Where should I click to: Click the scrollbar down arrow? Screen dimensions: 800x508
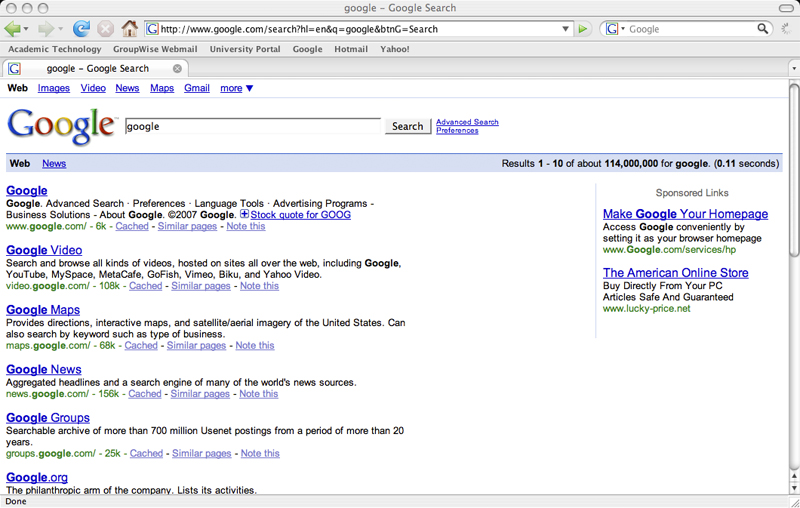[794, 489]
